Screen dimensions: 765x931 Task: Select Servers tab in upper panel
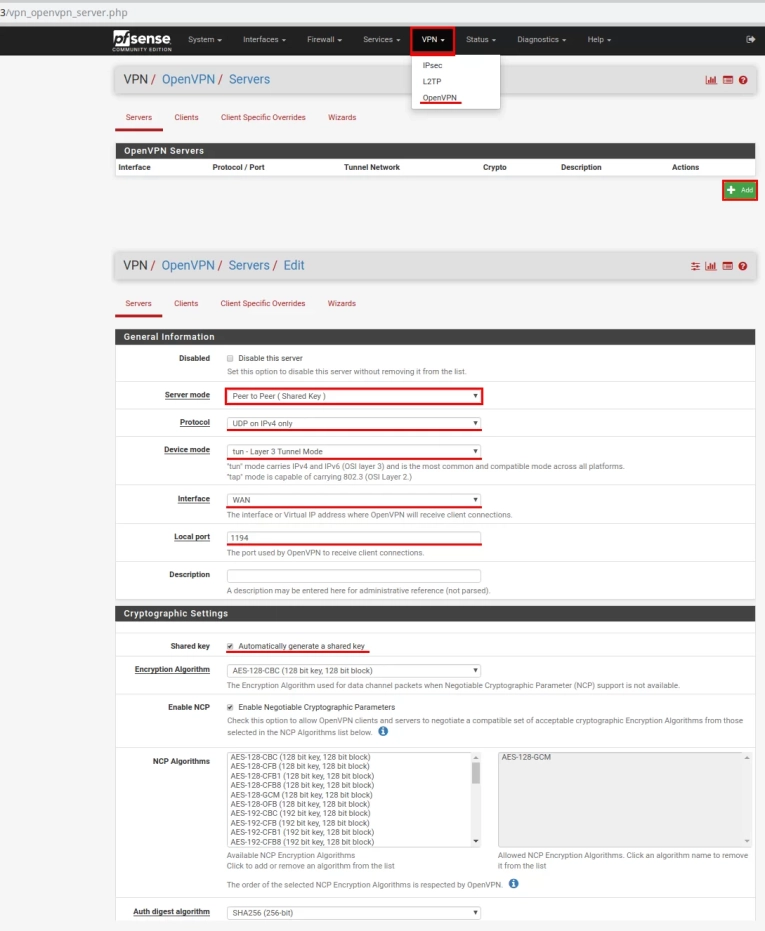point(139,118)
